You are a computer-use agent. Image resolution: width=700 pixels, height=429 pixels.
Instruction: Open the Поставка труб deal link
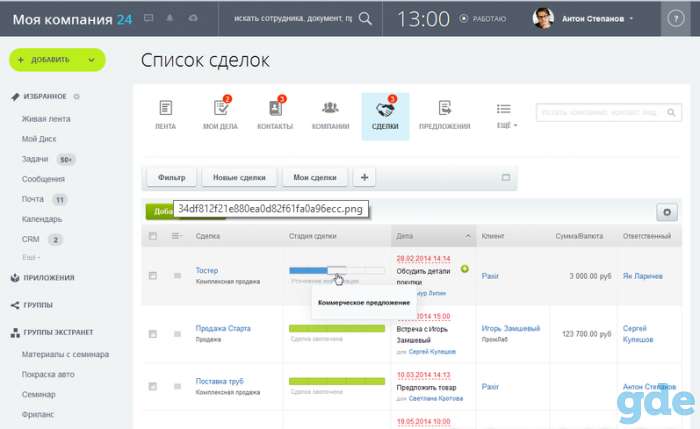pyautogui.click(x=219, y=381)
